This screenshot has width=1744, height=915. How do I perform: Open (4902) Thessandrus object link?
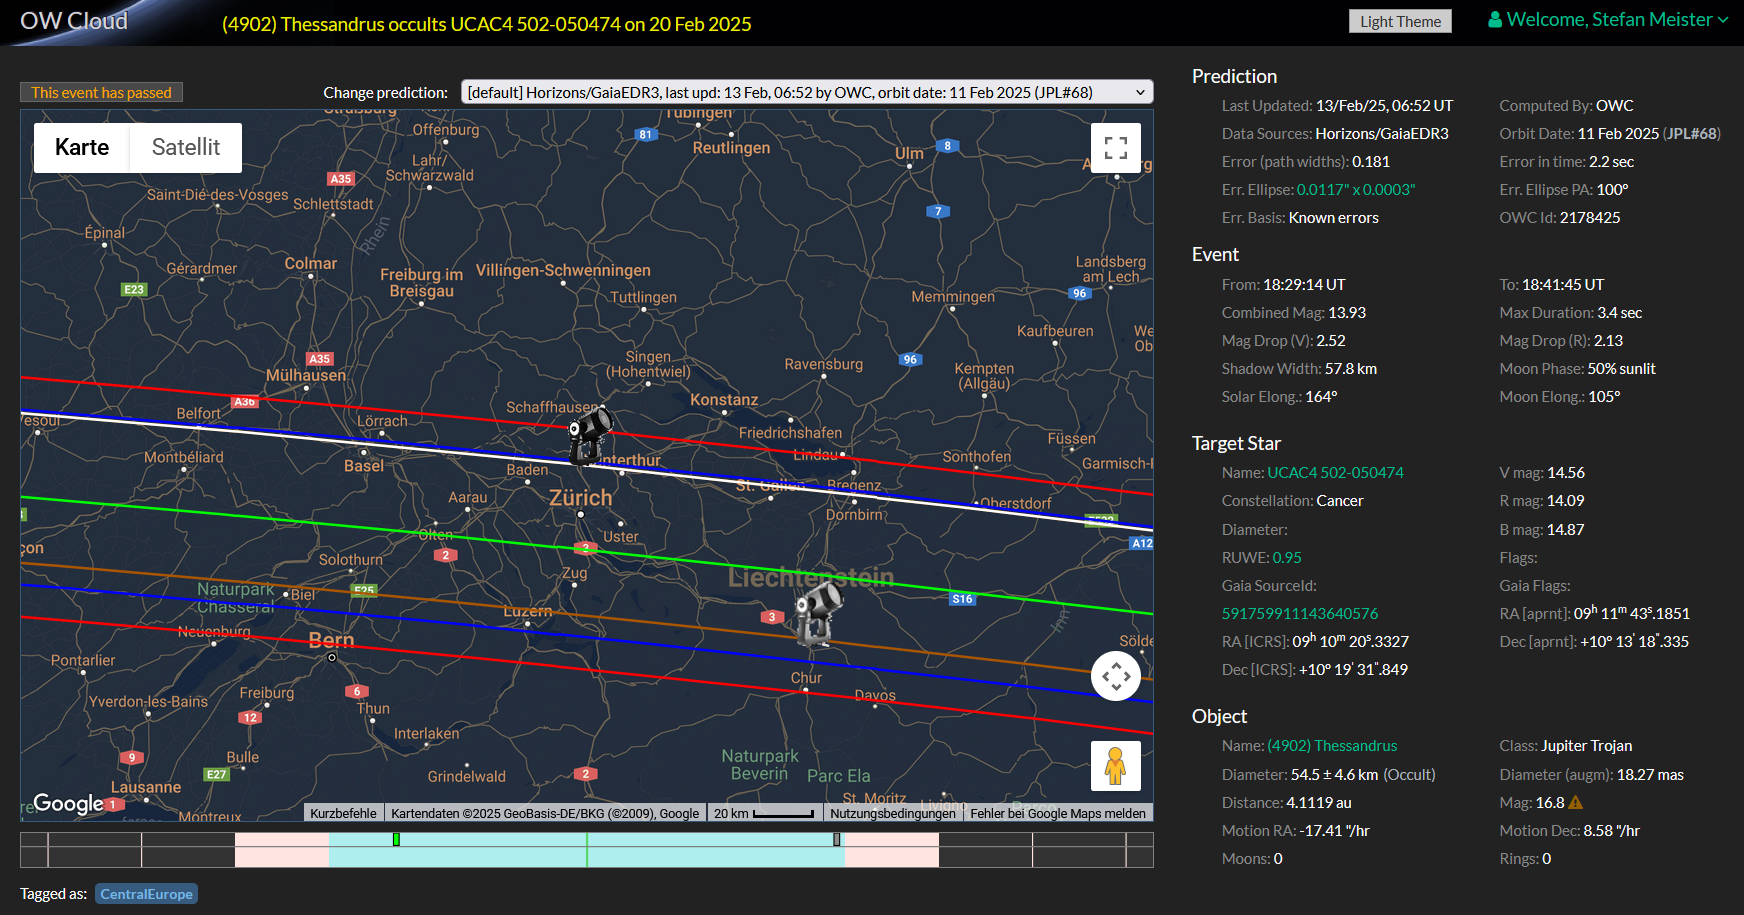pos(1332,745)
